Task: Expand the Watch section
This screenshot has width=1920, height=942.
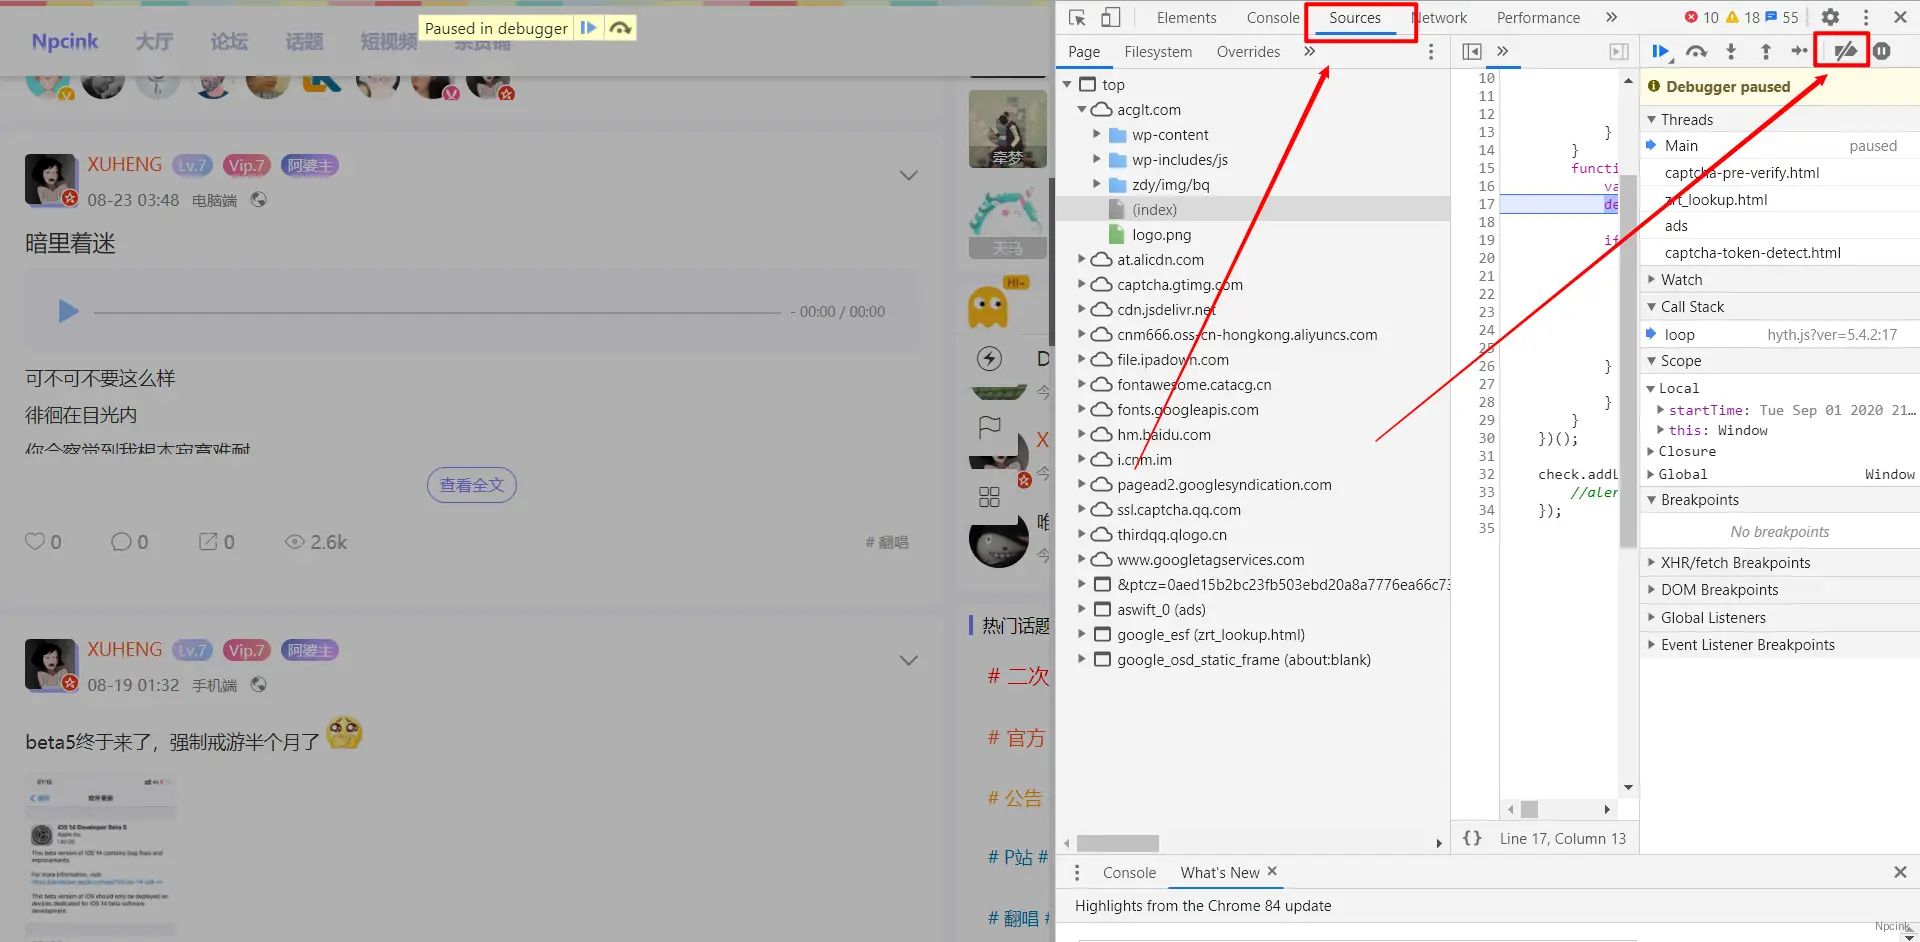Action: [x=1681, y=280]
